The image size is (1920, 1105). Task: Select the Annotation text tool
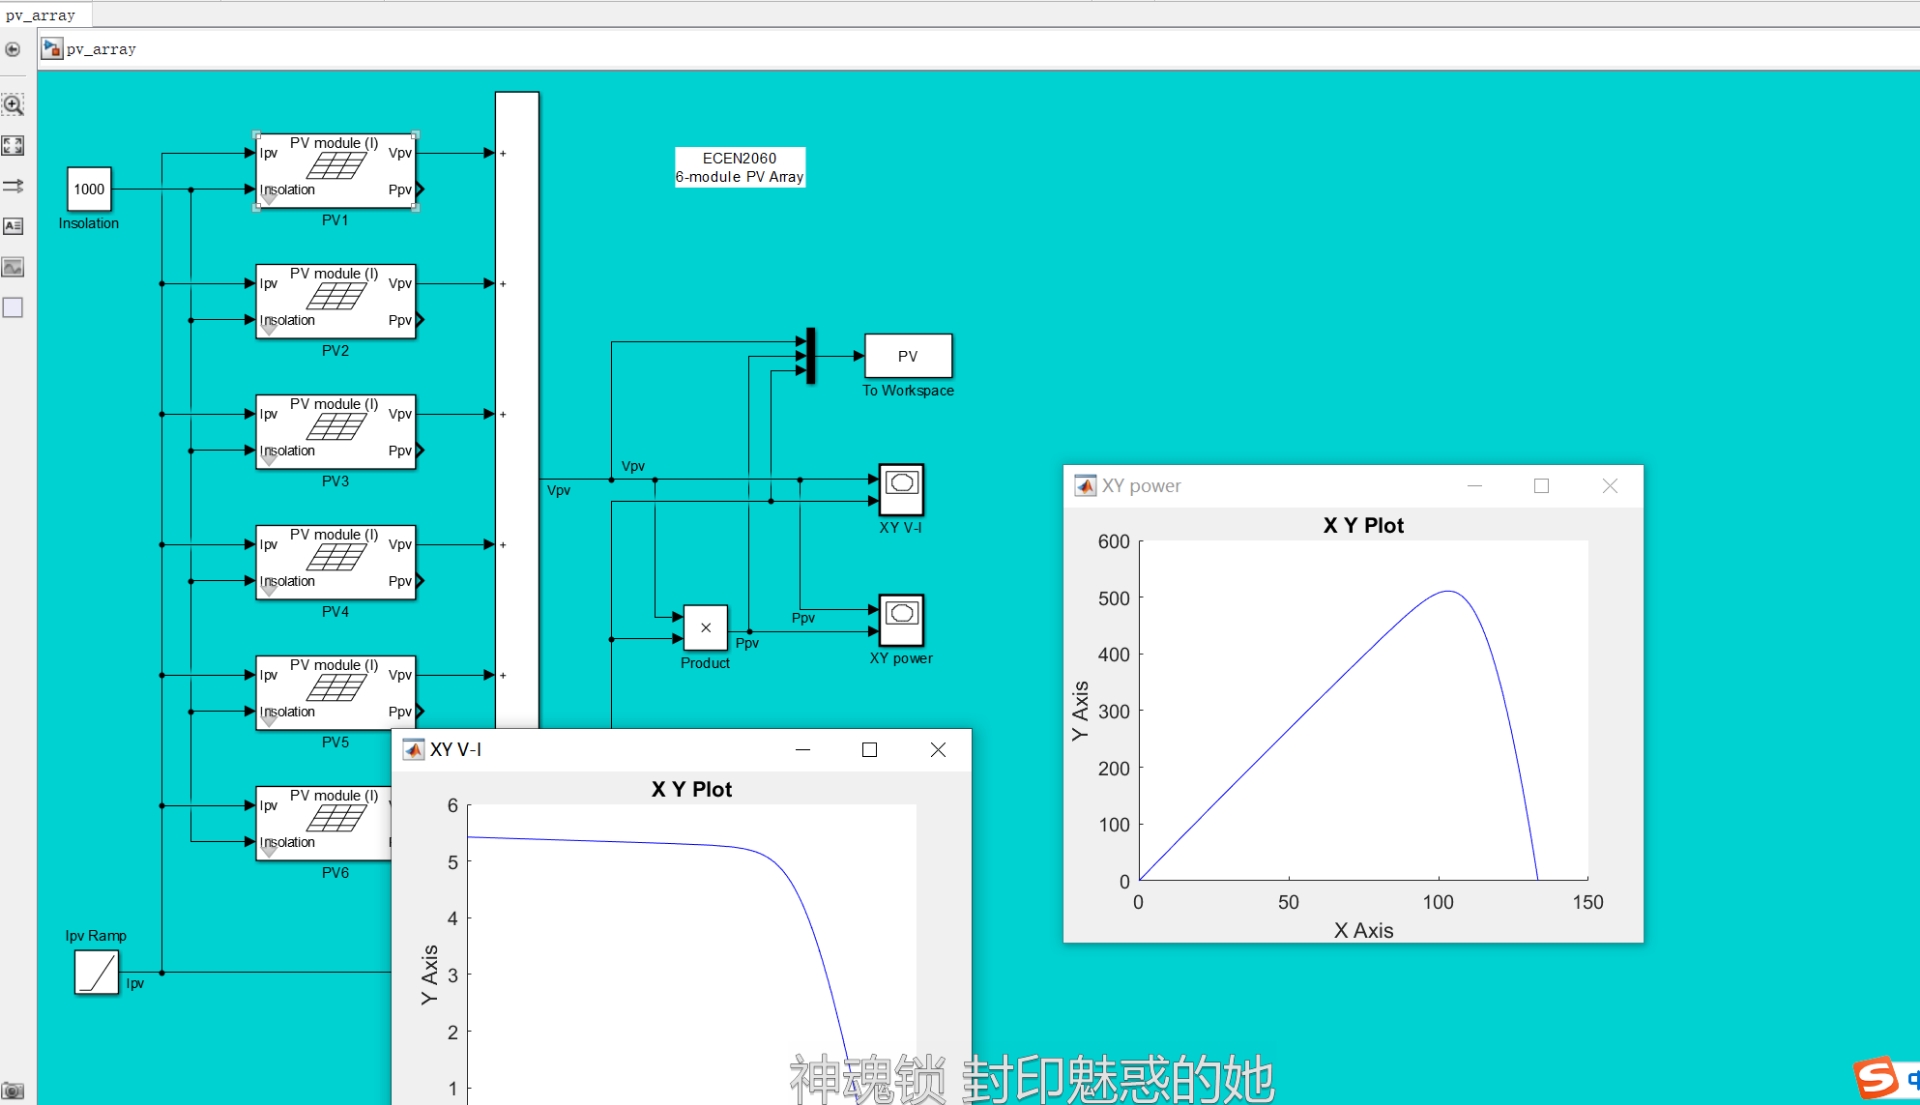(x=13, y=226)
